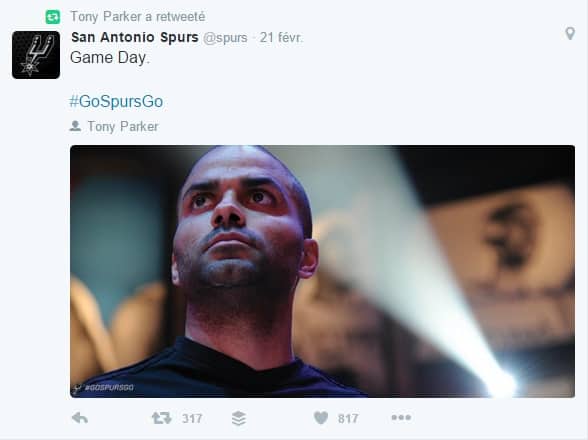Click the location pin icon
Screen dimensions: 588x440
[570, 33]
